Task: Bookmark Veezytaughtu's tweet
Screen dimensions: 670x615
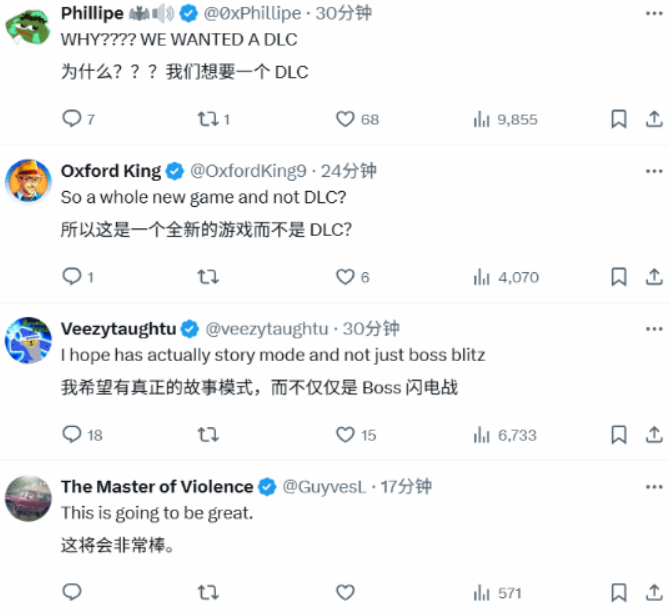Action: point(619,434)
